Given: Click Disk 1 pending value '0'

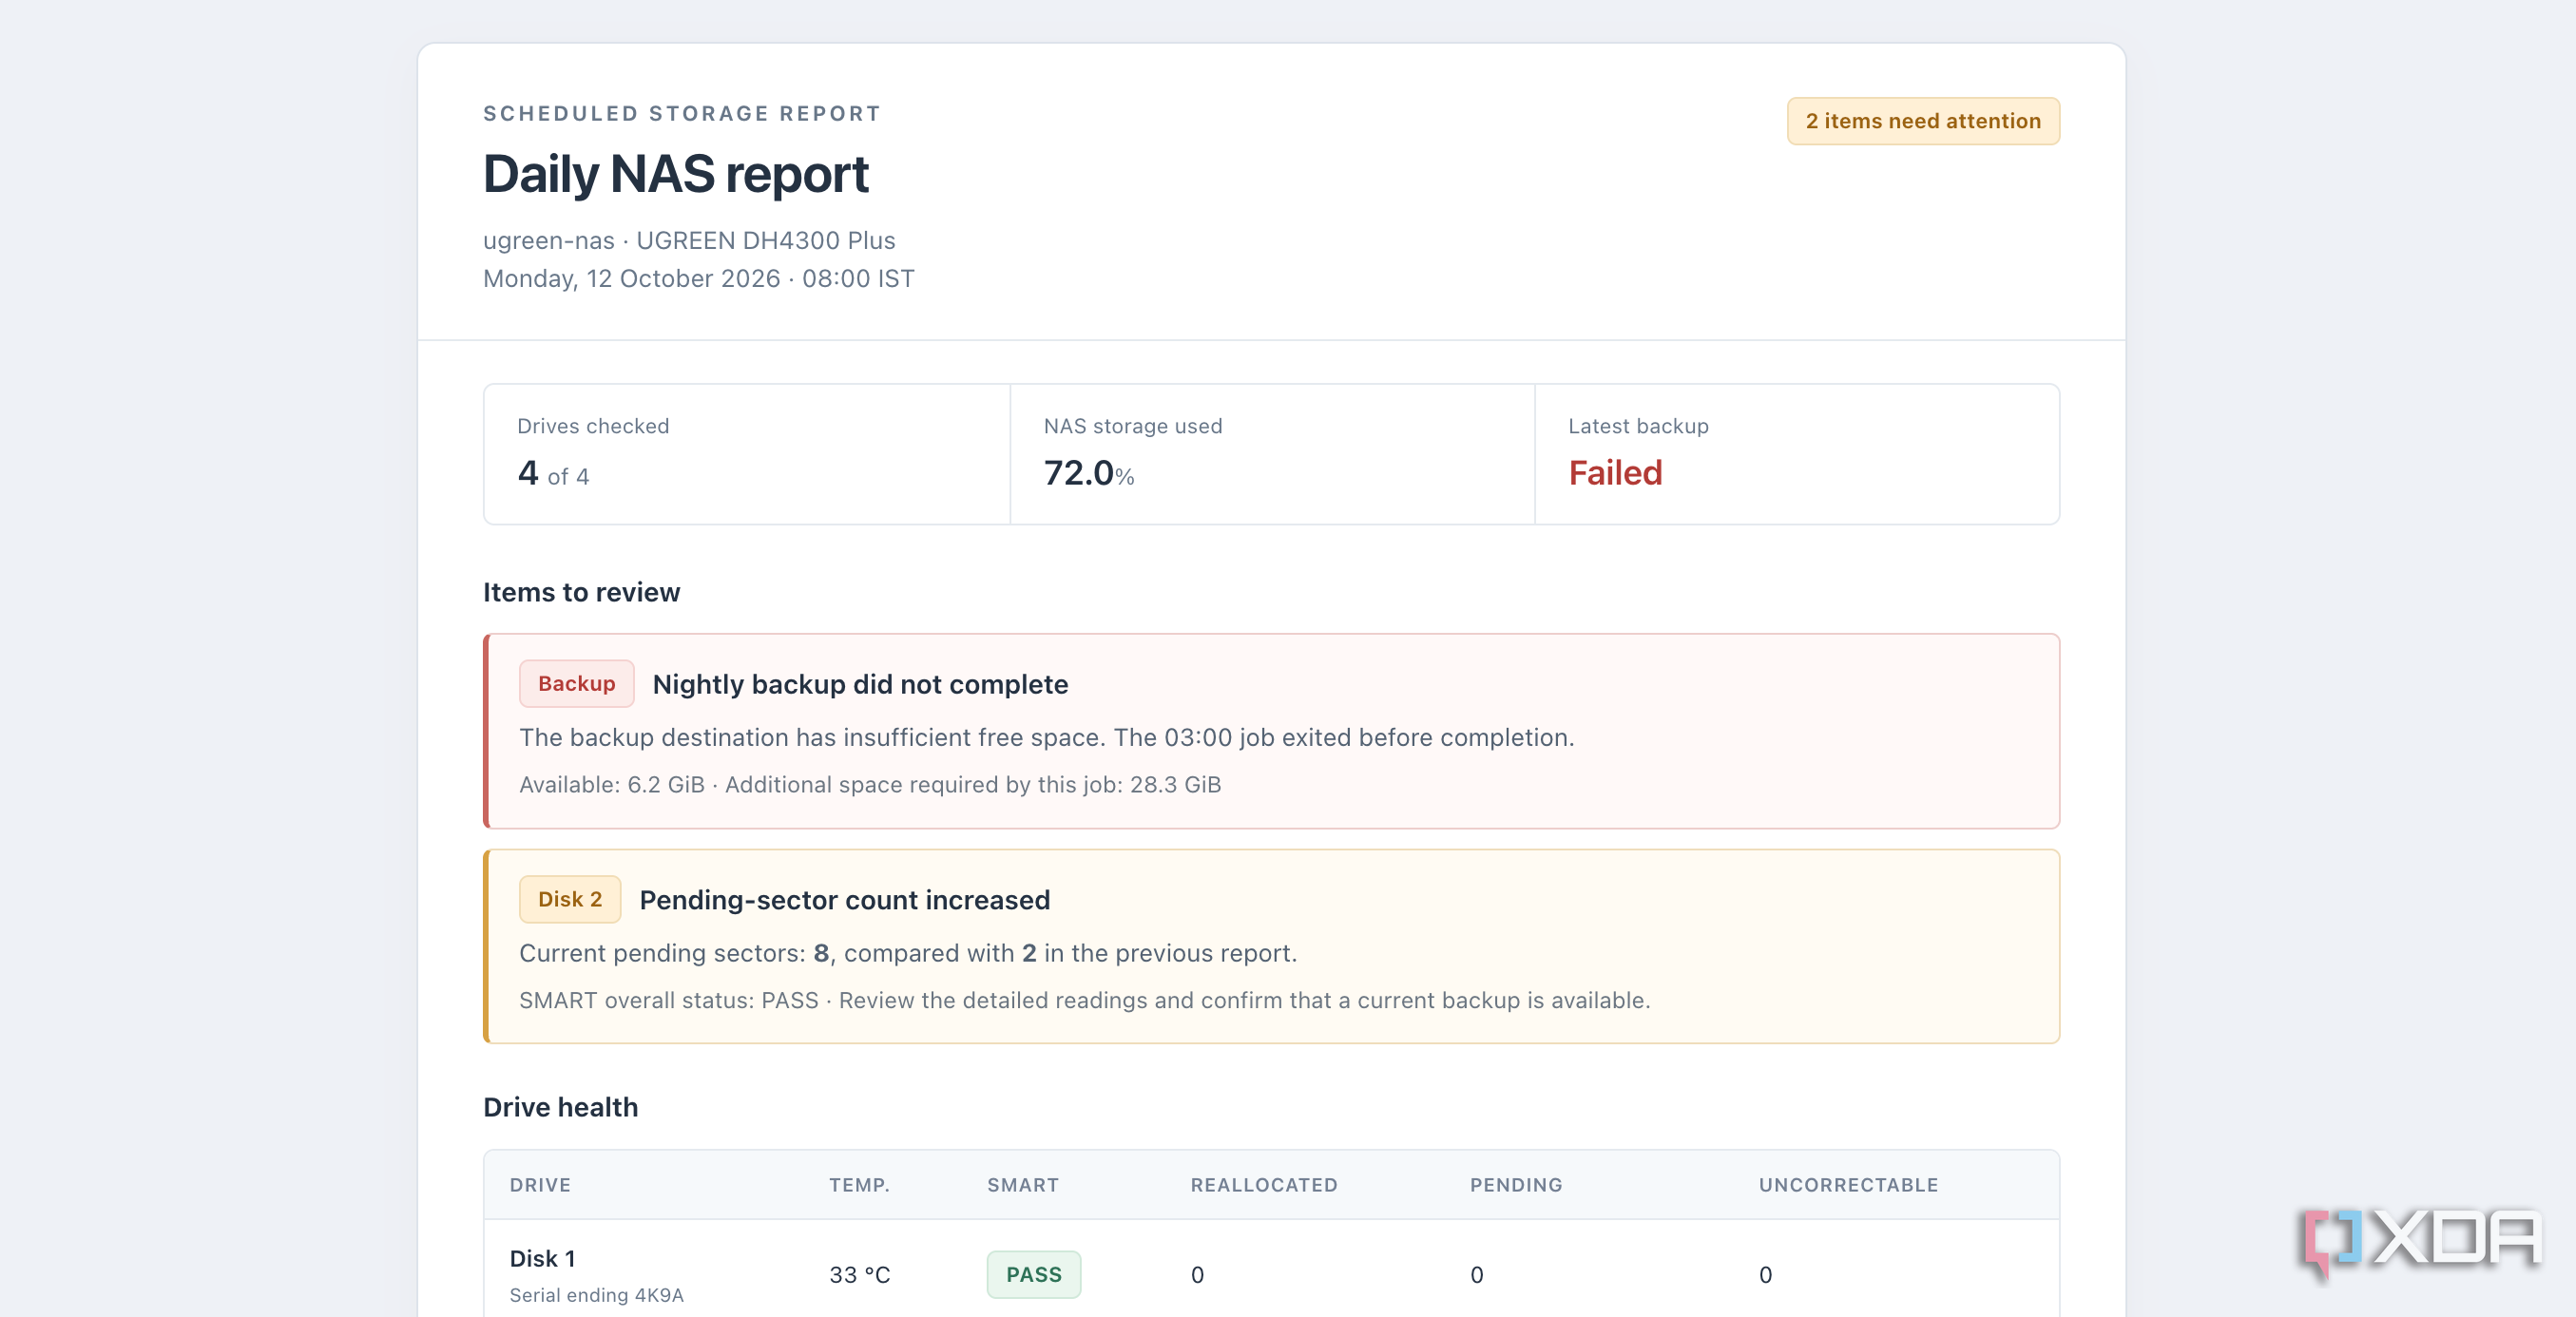Looking at the screenshot, I should click(1476, 1275).
